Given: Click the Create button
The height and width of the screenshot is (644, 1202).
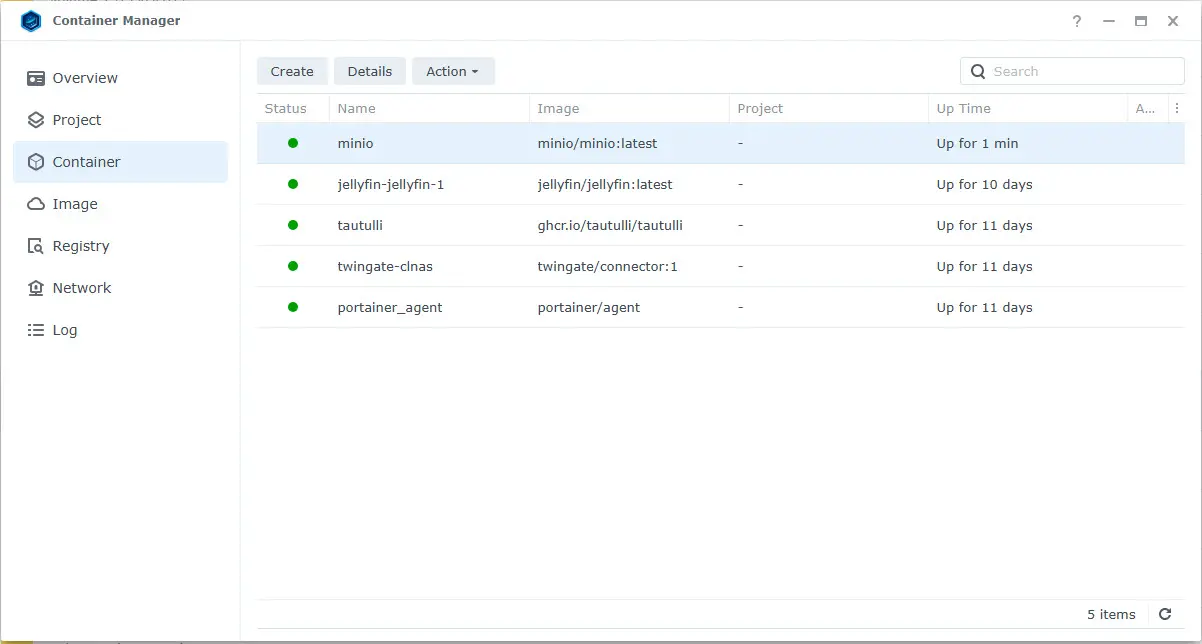Looking at the screenshot, I should pyautogui.click(x=292, y=71).
